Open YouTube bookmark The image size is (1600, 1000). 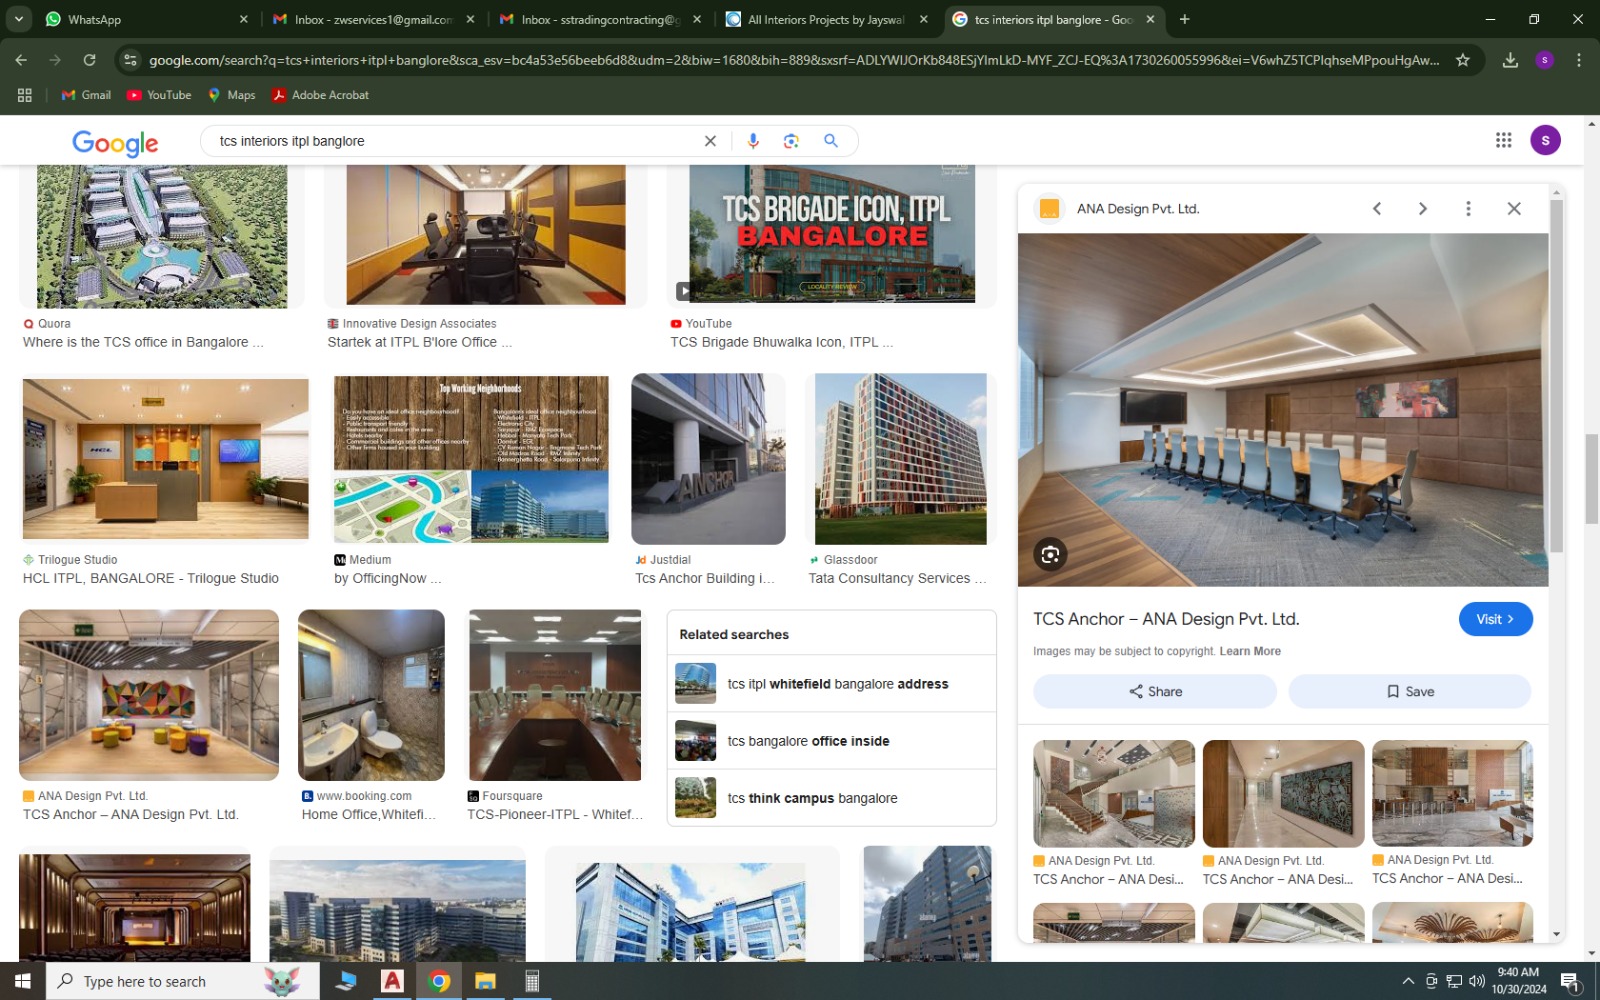click(159, 95)
